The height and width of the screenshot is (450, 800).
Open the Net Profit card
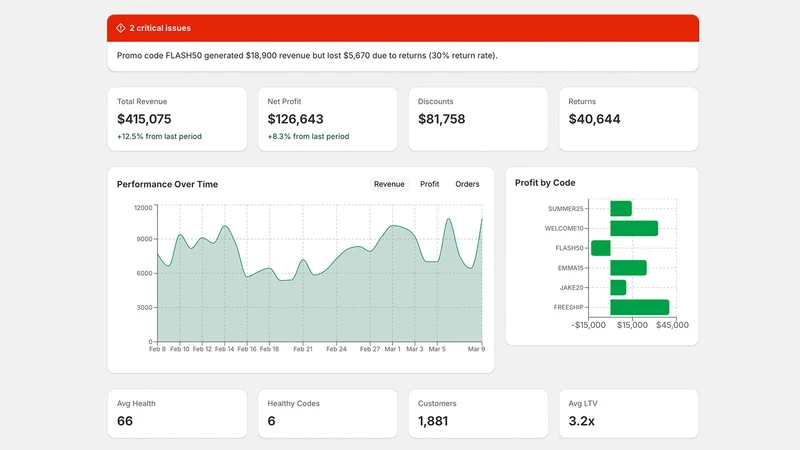[x=328, y=119]
